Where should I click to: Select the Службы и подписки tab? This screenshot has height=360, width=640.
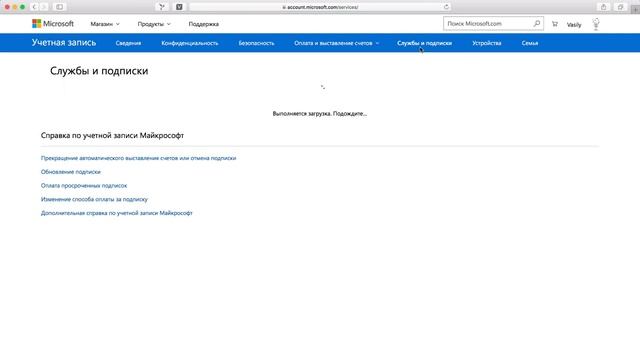coord(424,43)
